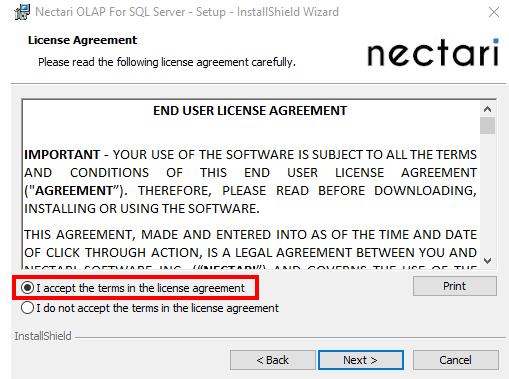Screen dimensions: 509x379
Task: Print the license agreement
Action: [x=455, y=286]
